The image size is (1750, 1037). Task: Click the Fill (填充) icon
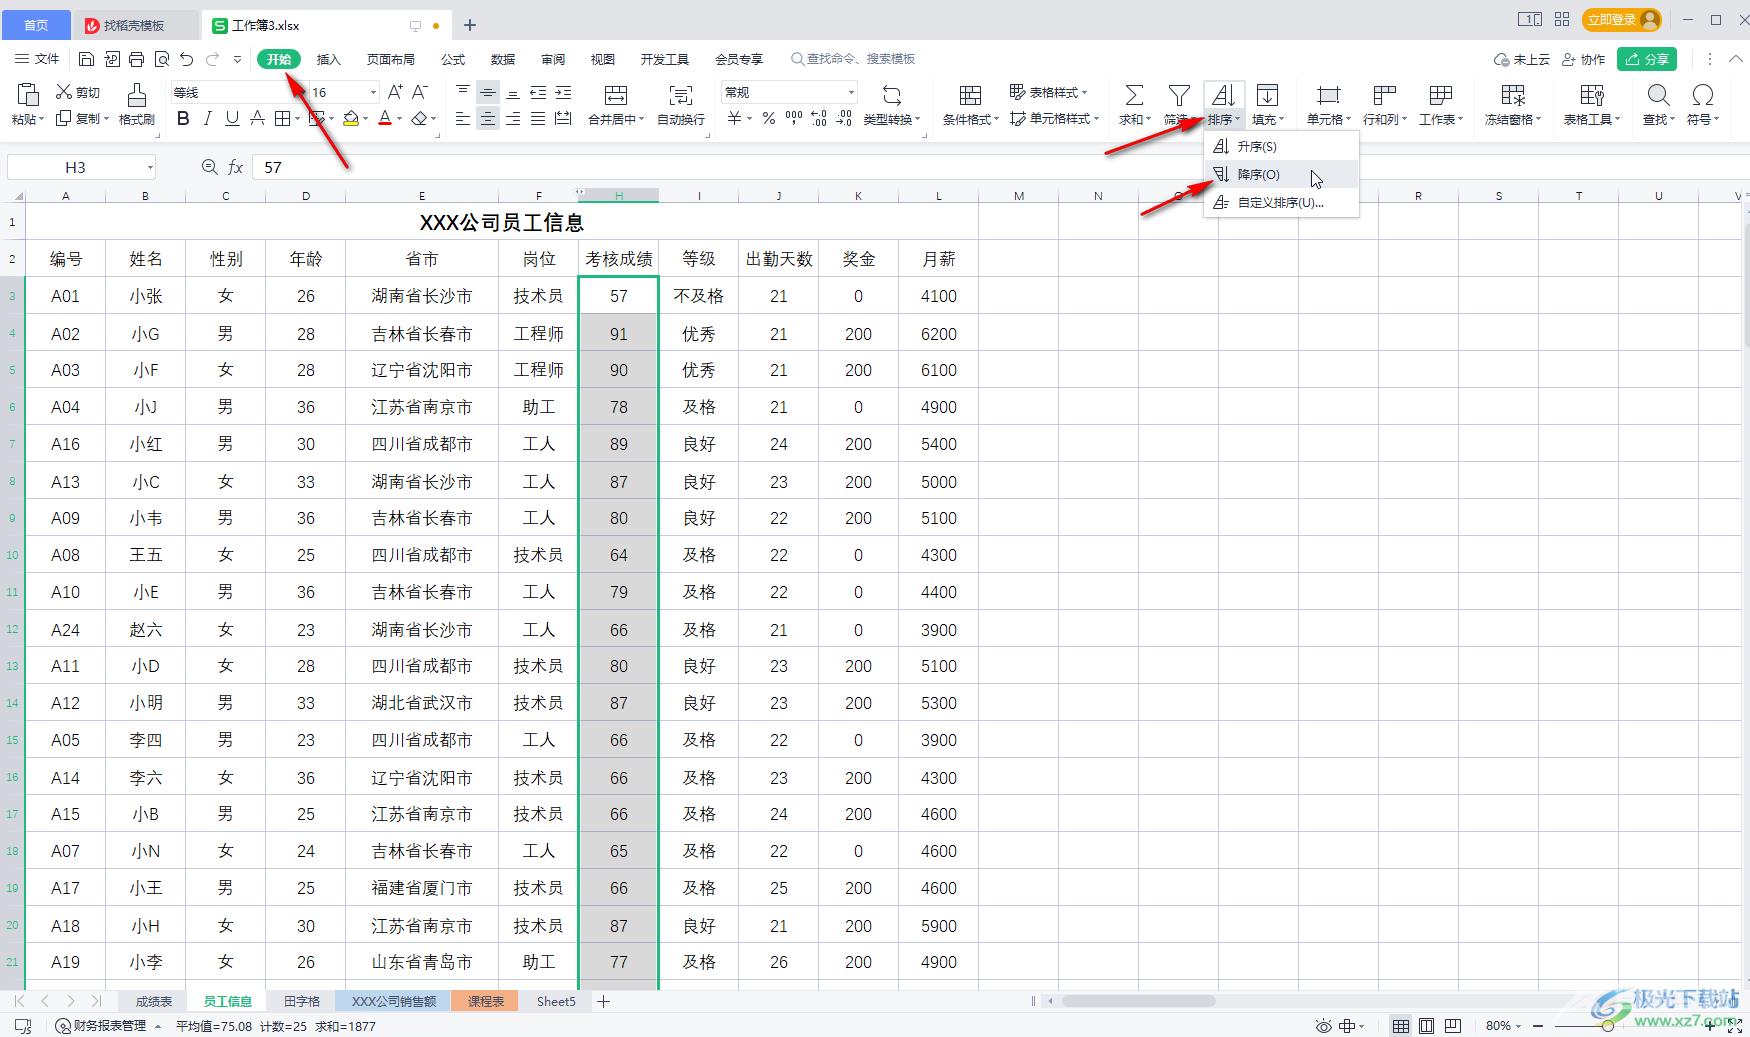point(1267,95)
